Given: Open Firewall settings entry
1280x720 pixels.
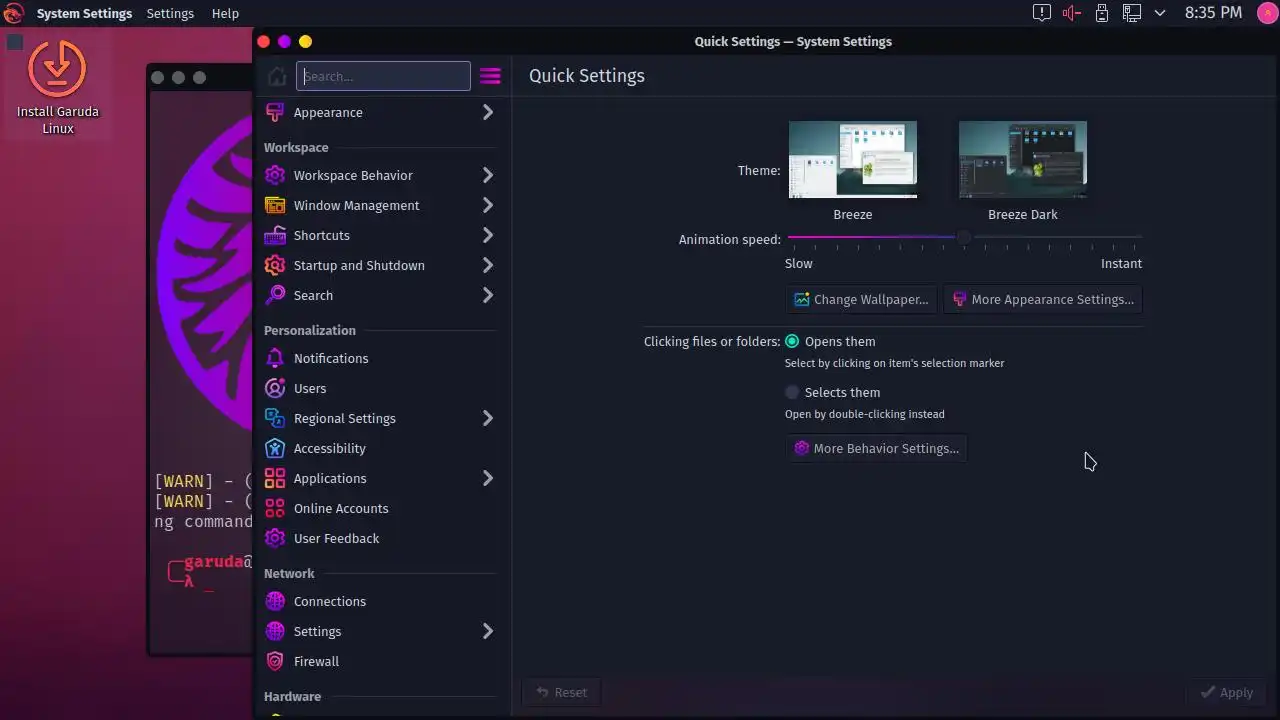Looking at the screenshot, I should [380, 661].
